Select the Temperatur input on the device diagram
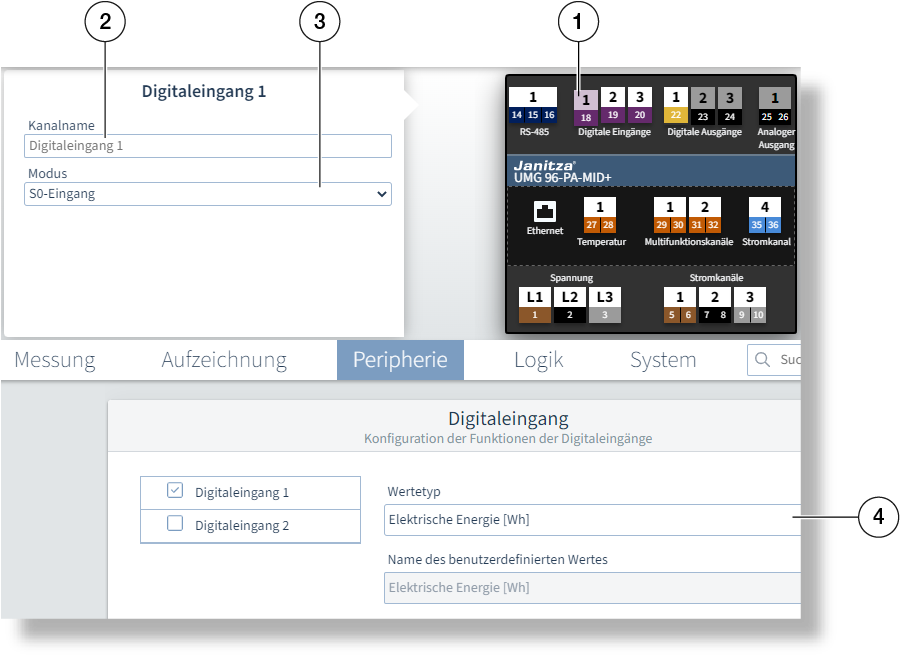Viewport: 900px width, 659px height. pyautogui.click(x=601, y=212)
